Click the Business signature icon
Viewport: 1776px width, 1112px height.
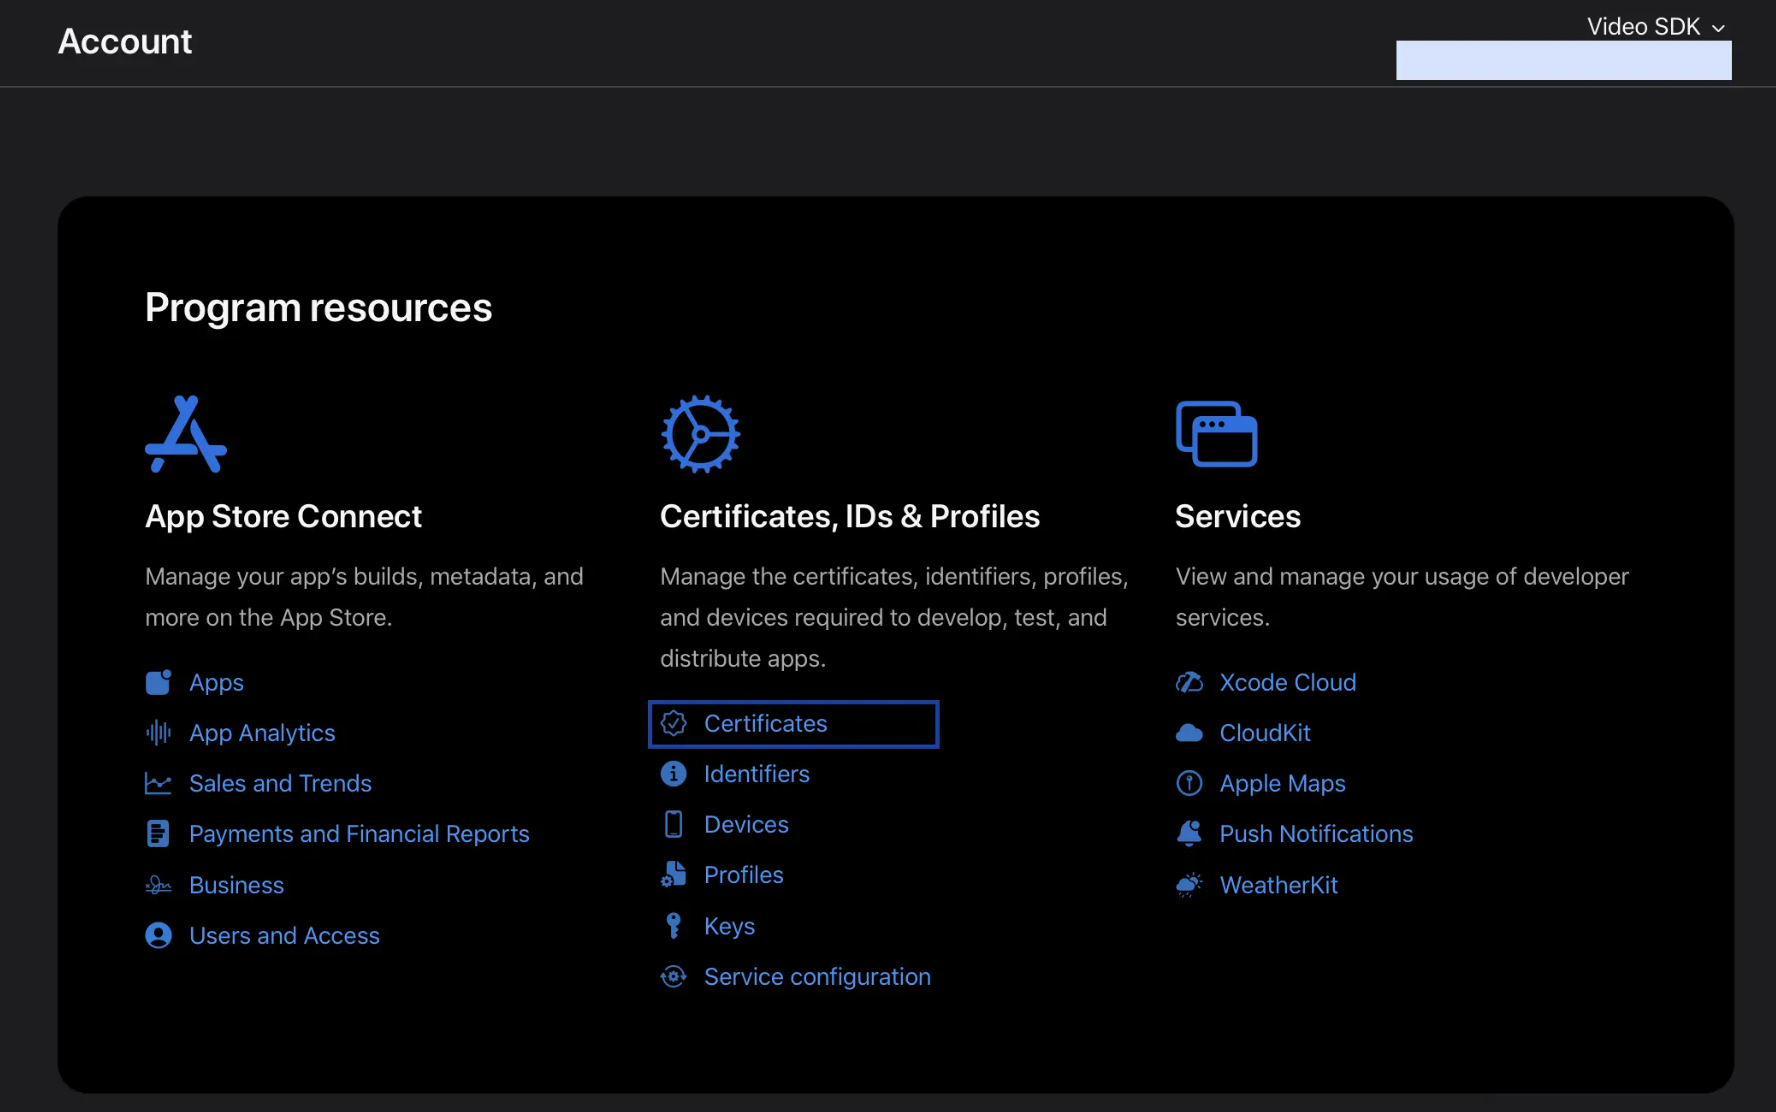(x=158, y=885)
